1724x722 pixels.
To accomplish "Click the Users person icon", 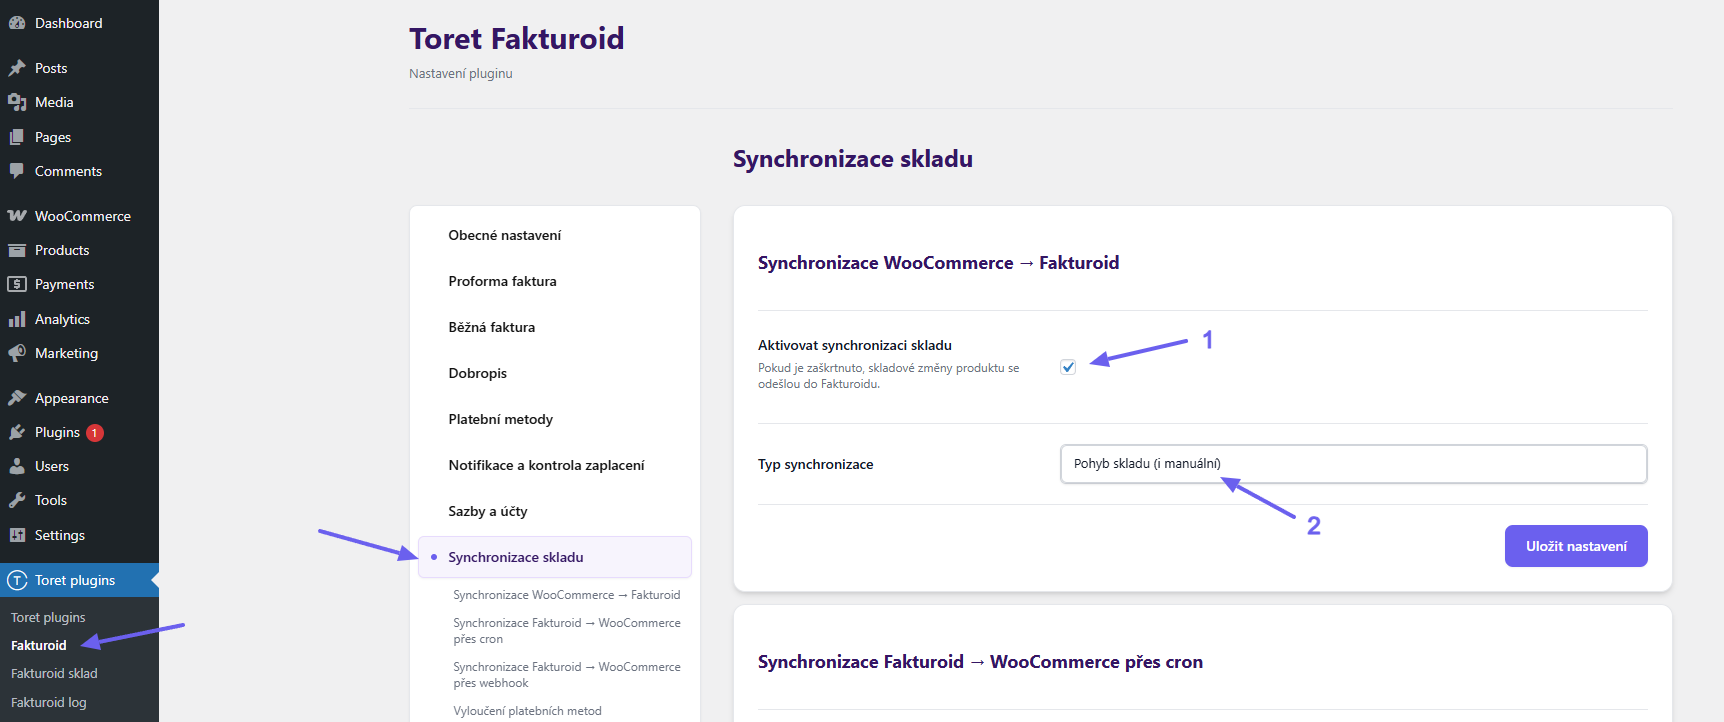I will point(17,466).
